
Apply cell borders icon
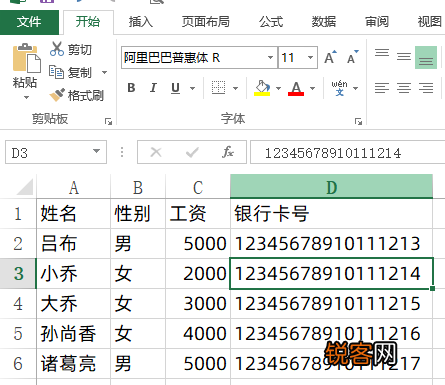point(219,88)
